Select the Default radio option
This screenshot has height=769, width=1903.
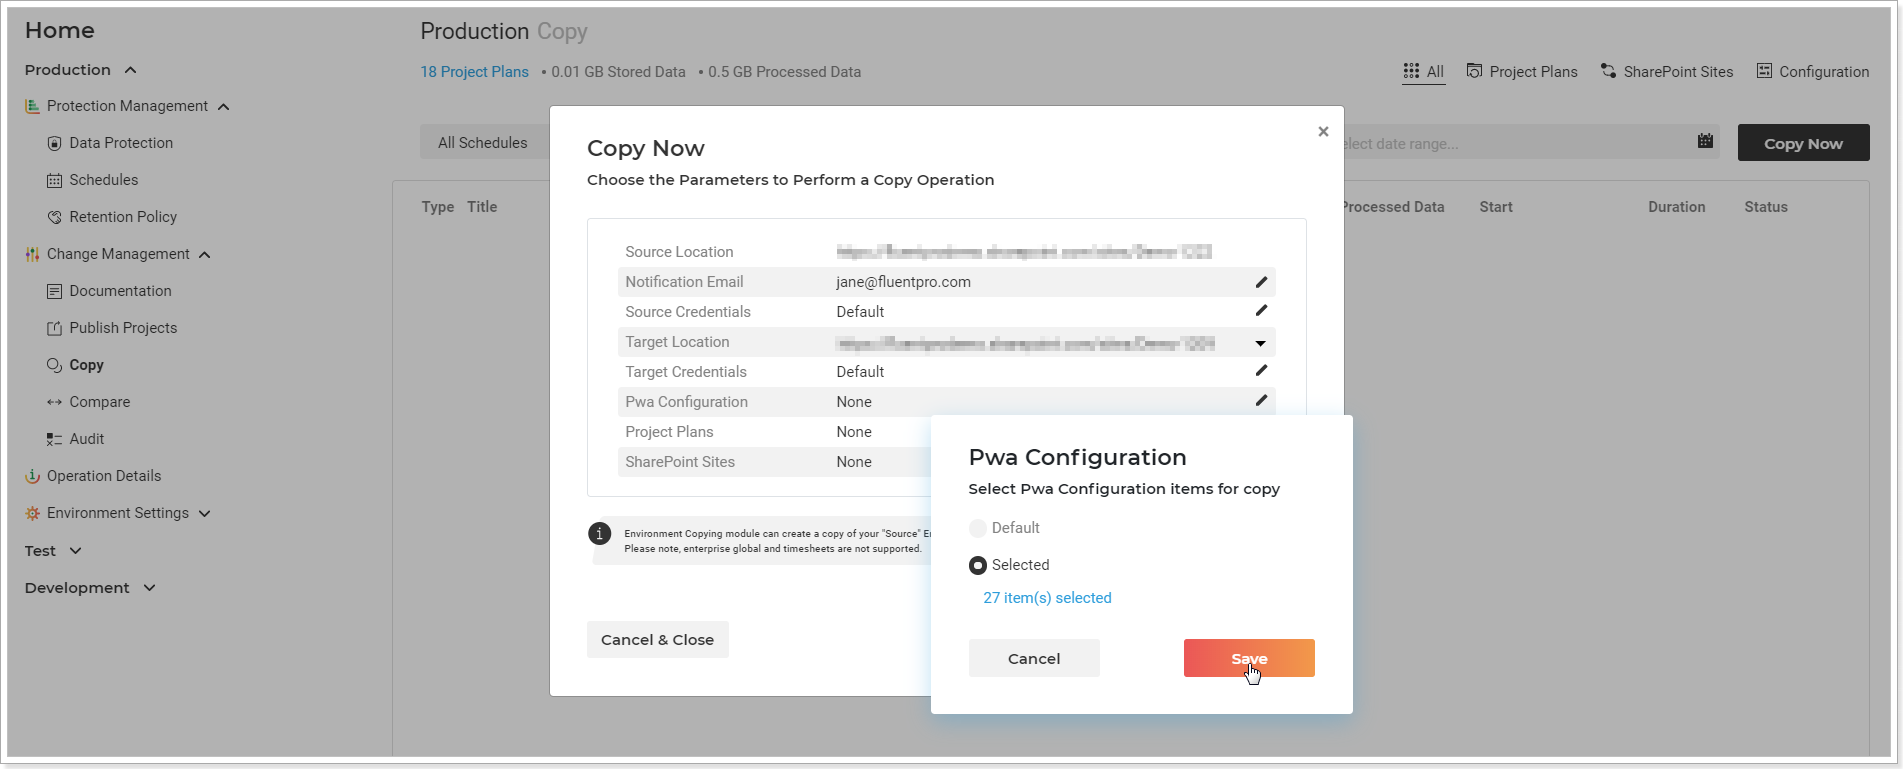point(978,528)
